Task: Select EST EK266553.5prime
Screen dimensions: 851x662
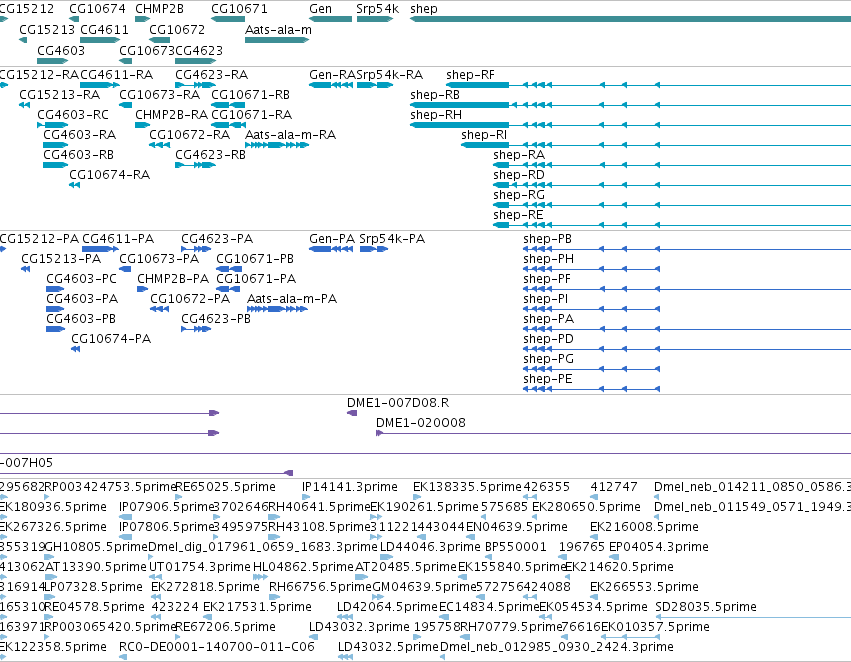Action: point(644,587)
